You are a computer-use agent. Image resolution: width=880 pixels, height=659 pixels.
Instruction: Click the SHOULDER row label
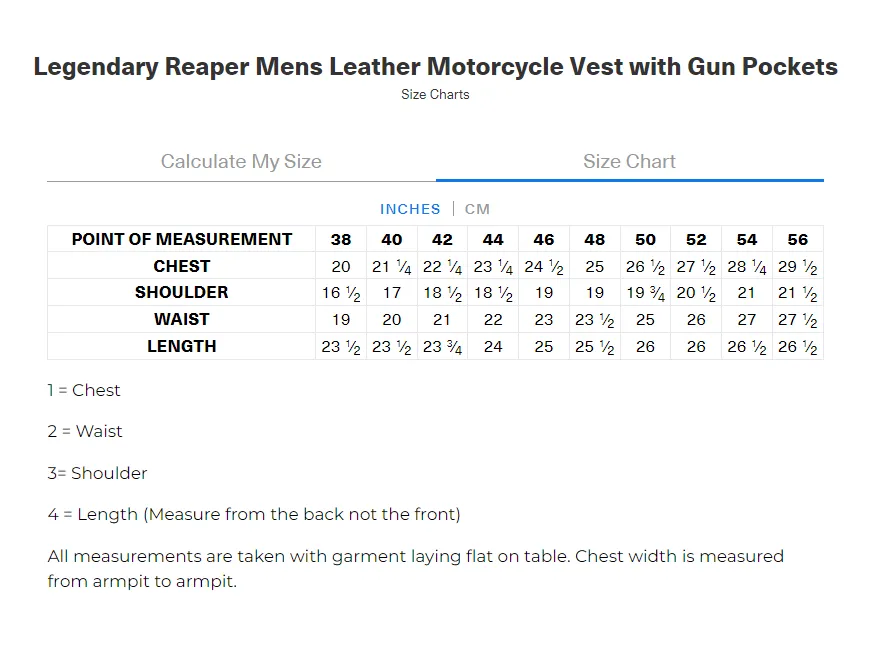tap(182, 293)
